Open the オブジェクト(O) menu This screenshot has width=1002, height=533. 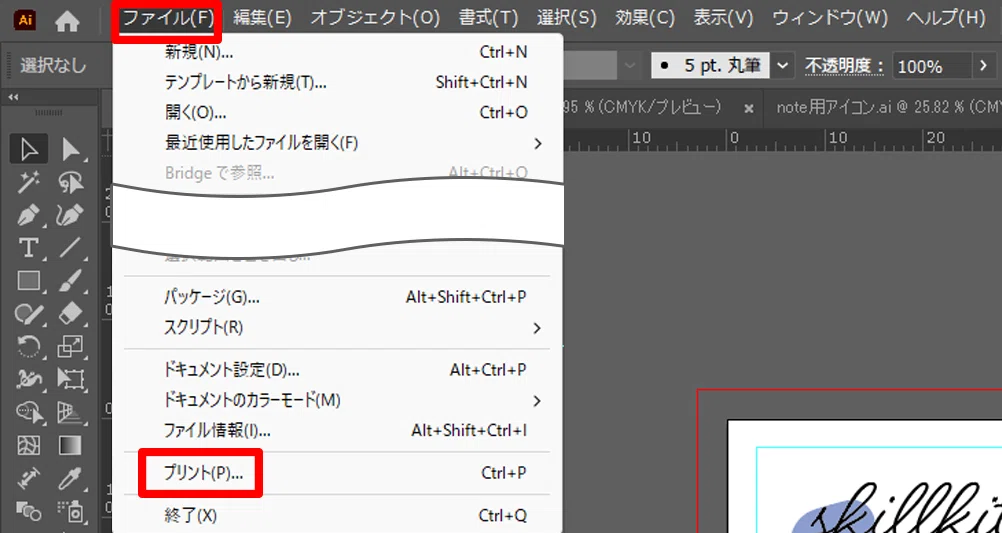point(375,18)
